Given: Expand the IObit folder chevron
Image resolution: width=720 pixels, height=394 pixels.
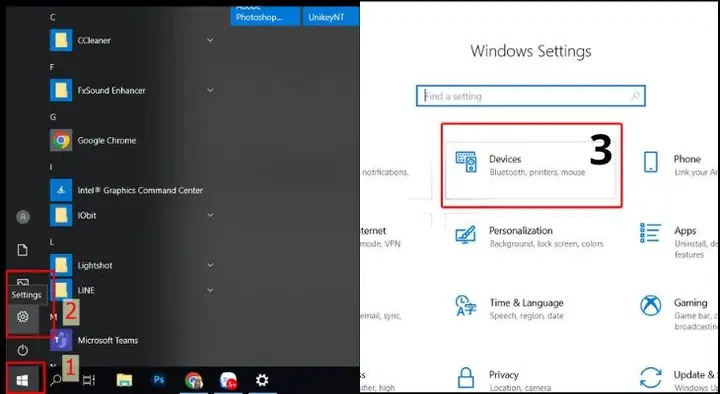Looking at the screenshot, I should tap(210, 215).
